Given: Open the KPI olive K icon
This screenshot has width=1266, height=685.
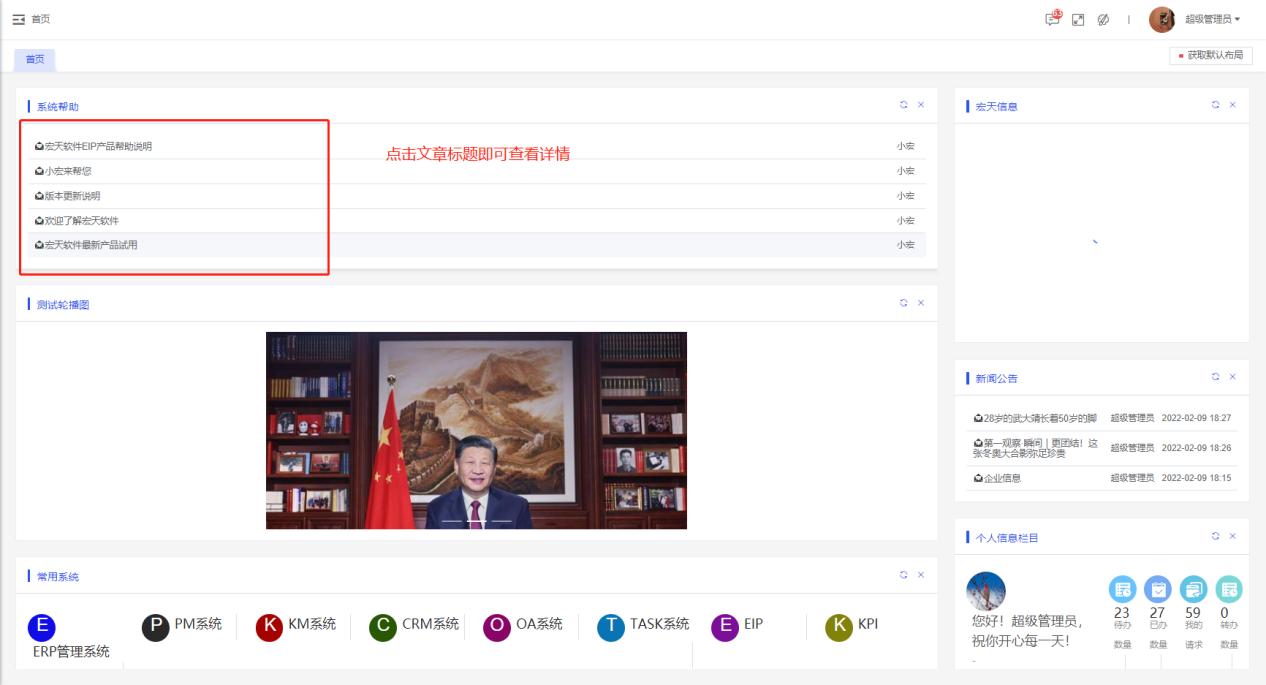Looking at the screenshot, I should (839, 627).
